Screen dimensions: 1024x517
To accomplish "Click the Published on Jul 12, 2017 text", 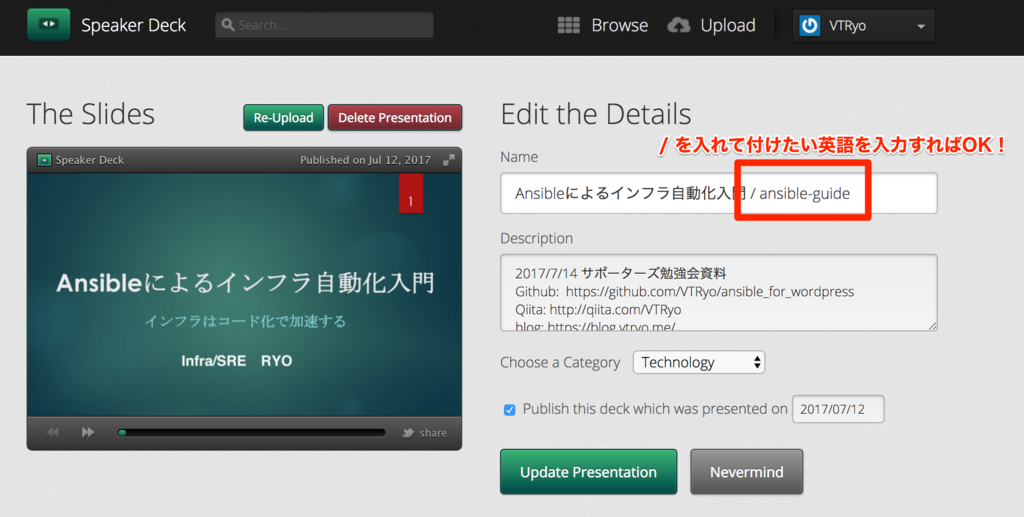I will coord(365,160).
